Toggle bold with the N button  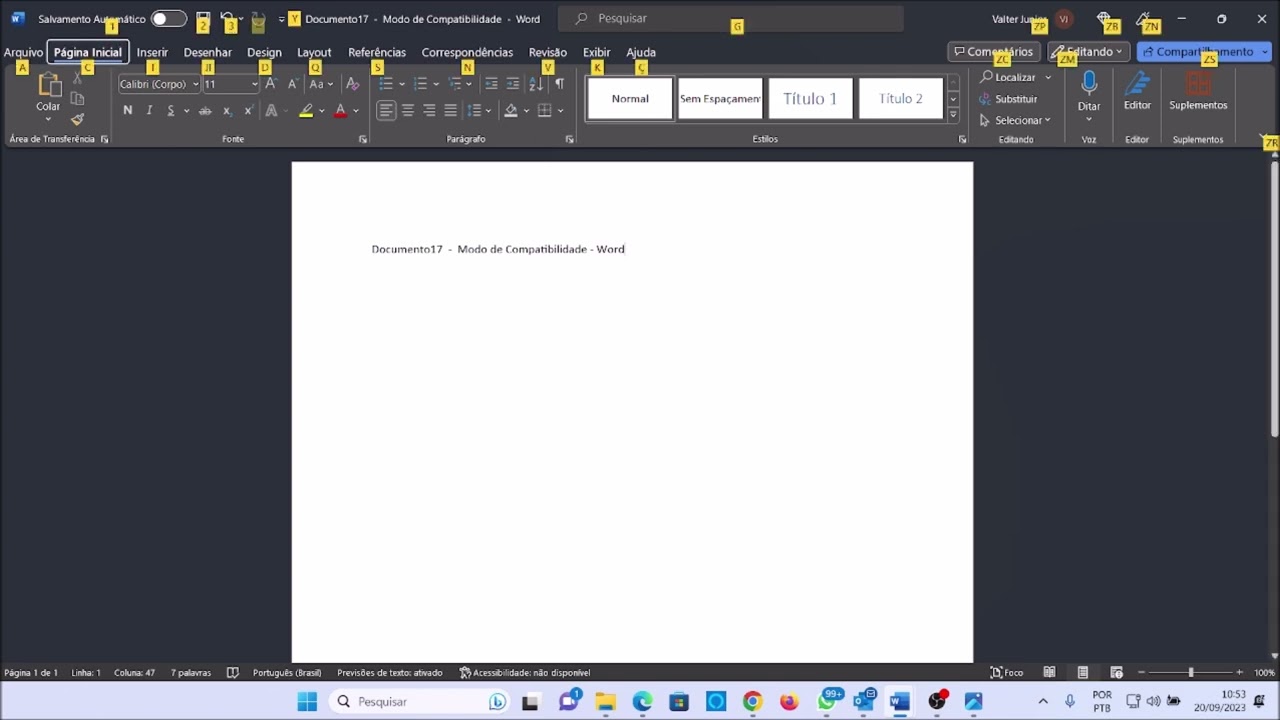pyautogui.click(x=127, y=111)
